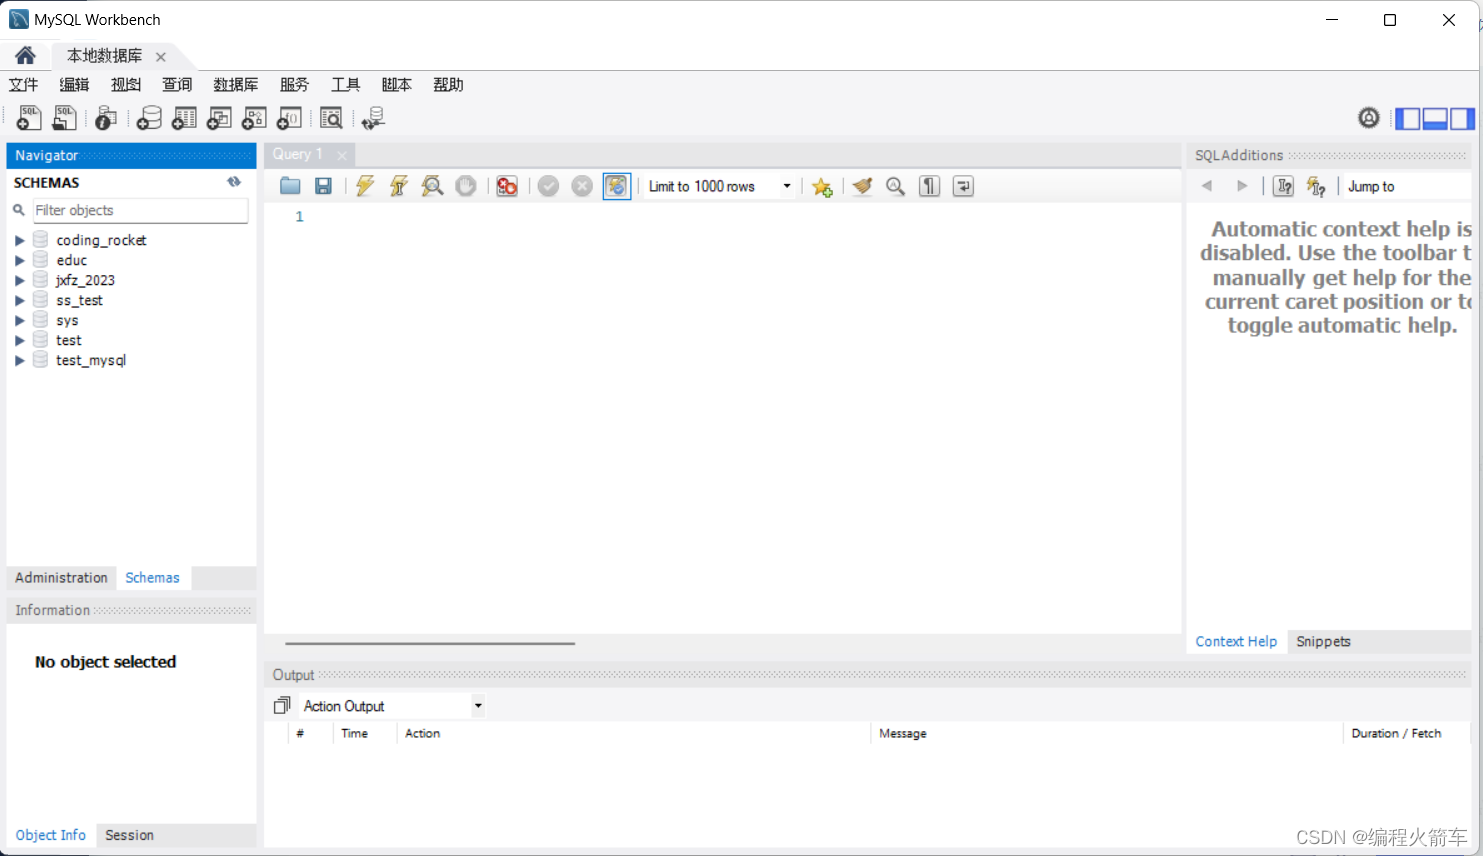
Task: Toggle the bottom output panel visibility
Action: [x=1435, y=118]
